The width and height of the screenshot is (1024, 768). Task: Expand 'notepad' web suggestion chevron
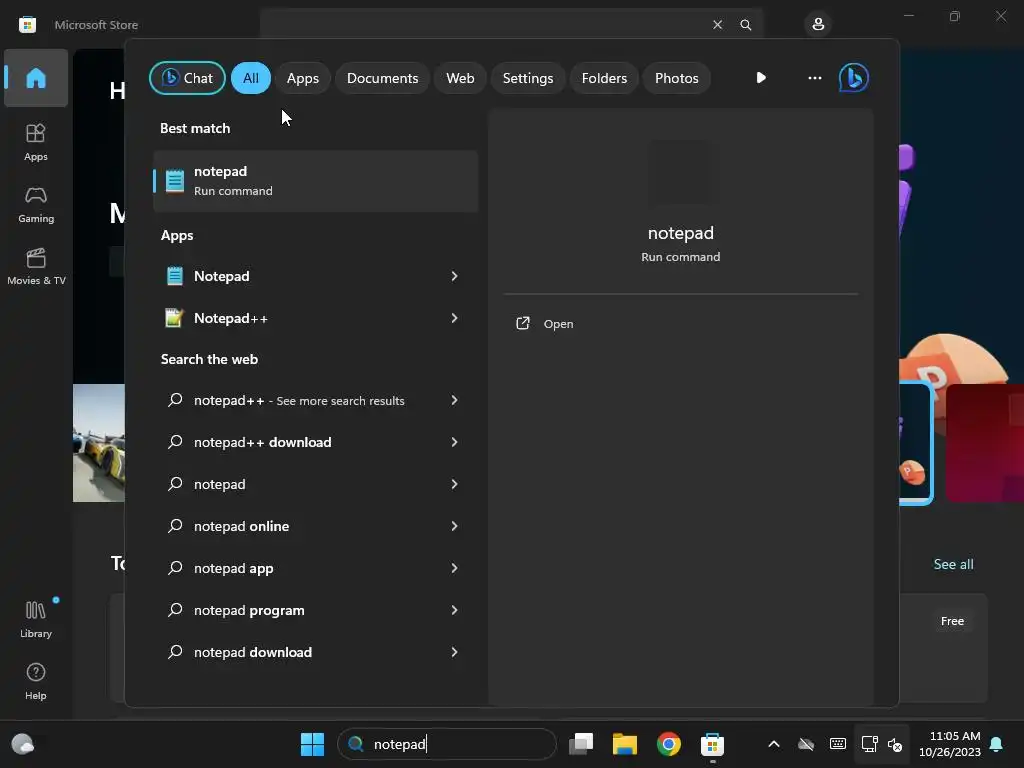[455, 484]
